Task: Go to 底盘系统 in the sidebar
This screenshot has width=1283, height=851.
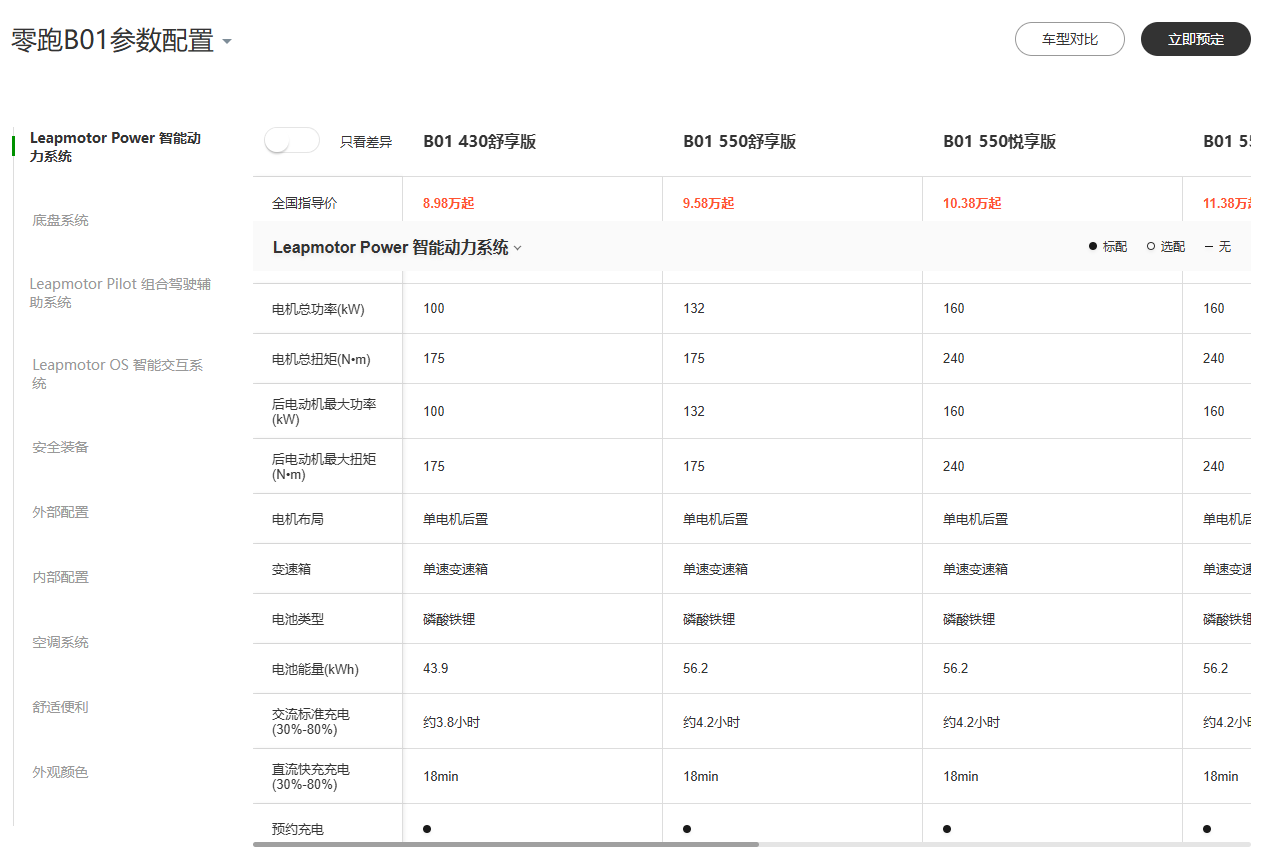Action: [x=60, y=220]
